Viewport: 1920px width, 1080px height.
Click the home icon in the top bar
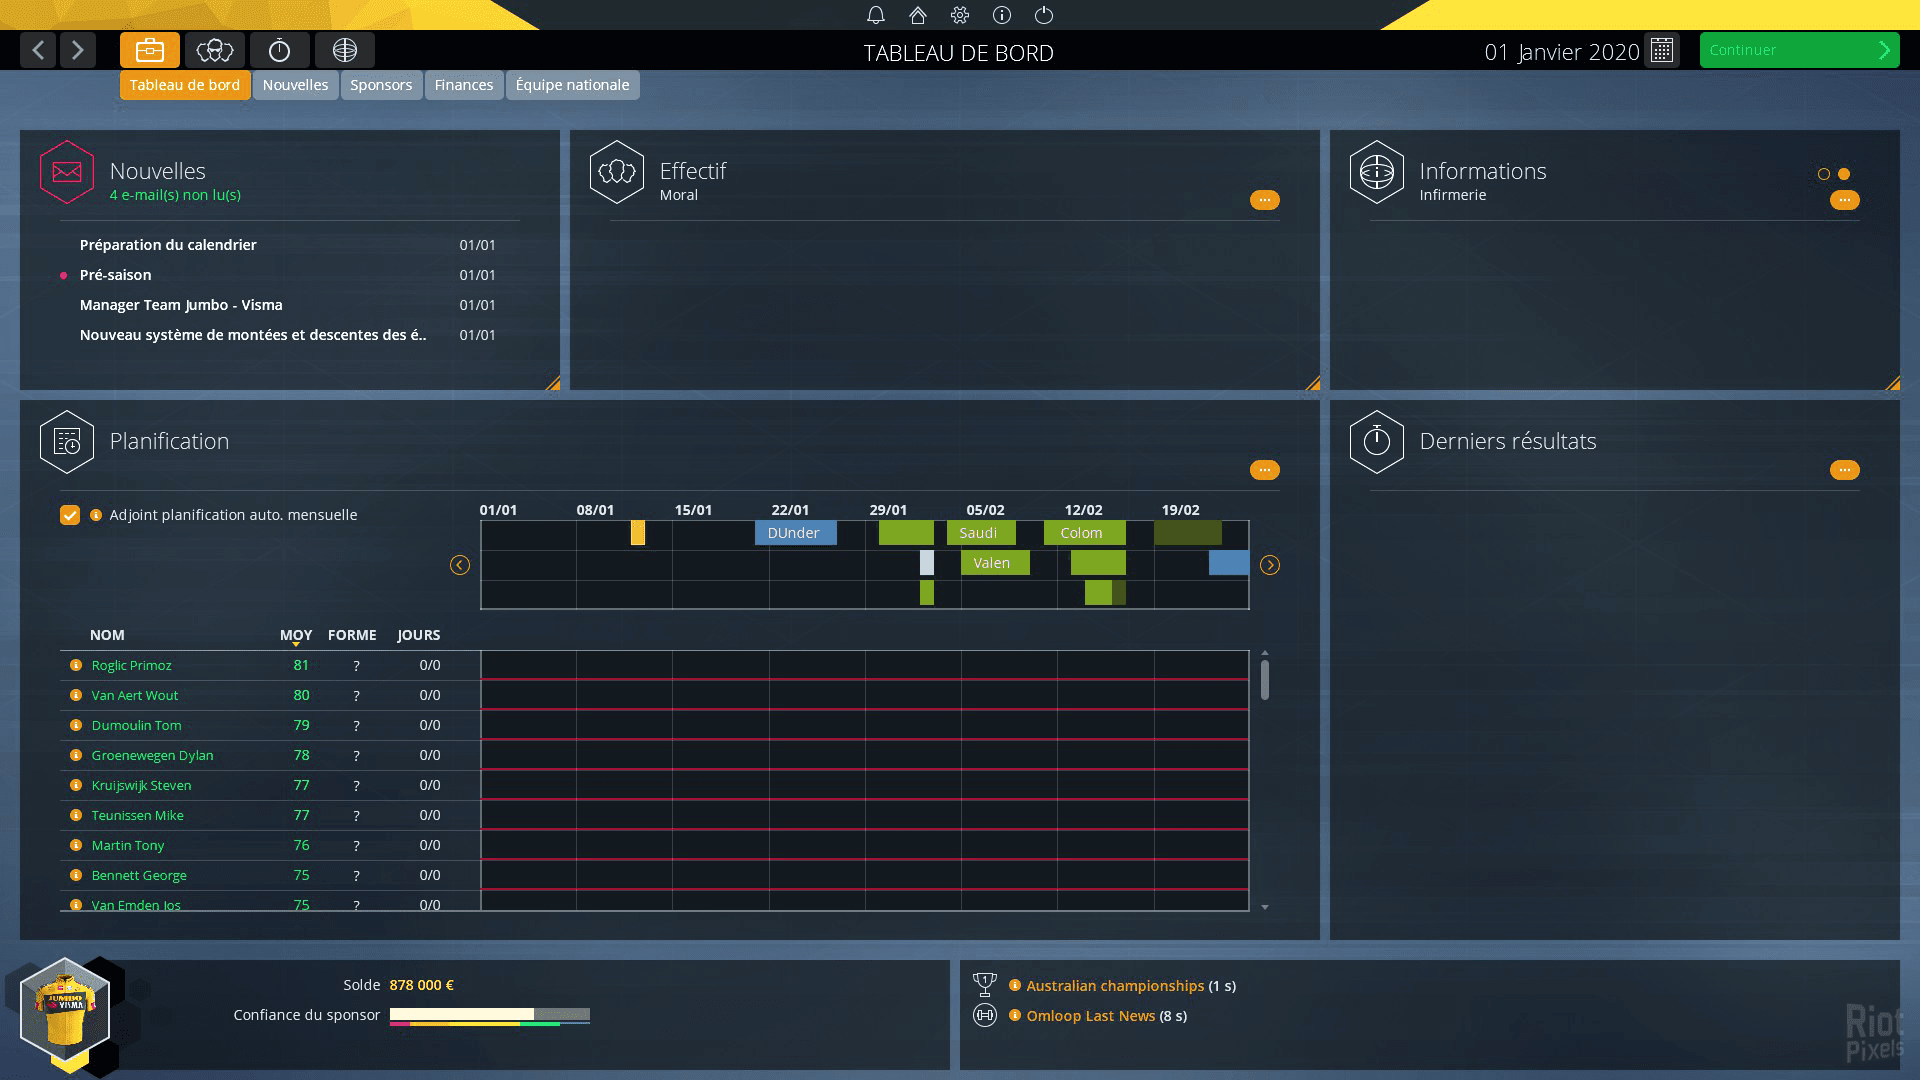click(917, 15)
